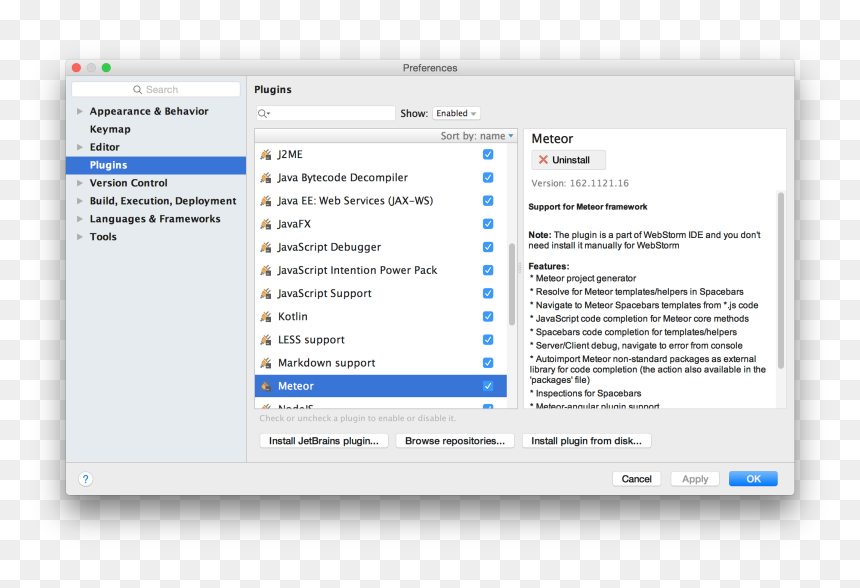Select the Plugins settings page
Screen dimensions: 860x588
click(x=156, y=165)
